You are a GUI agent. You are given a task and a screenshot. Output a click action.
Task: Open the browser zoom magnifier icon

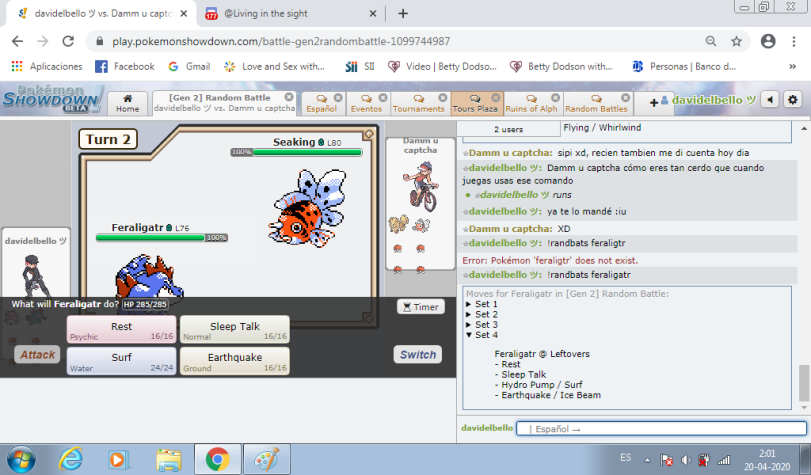pos(711,41)
